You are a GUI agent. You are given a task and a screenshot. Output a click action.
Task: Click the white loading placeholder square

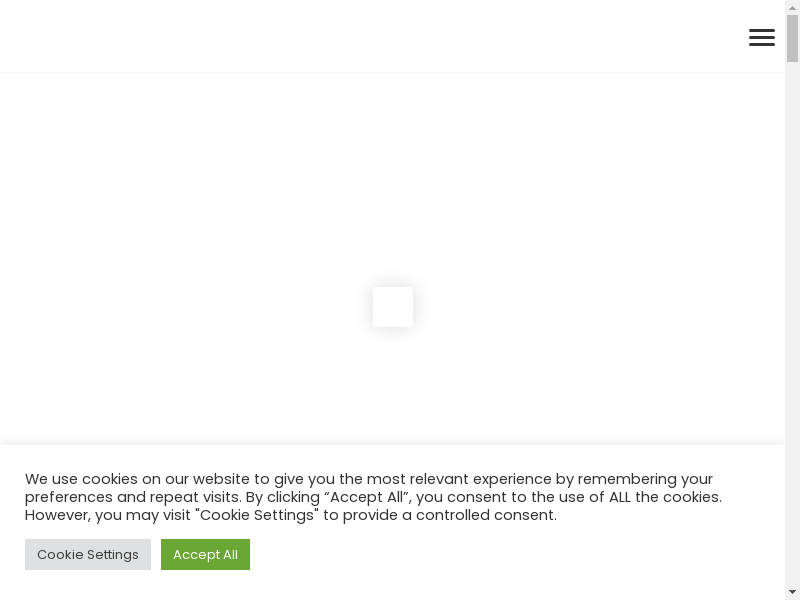pyautogui.click(x=393, y=307)
